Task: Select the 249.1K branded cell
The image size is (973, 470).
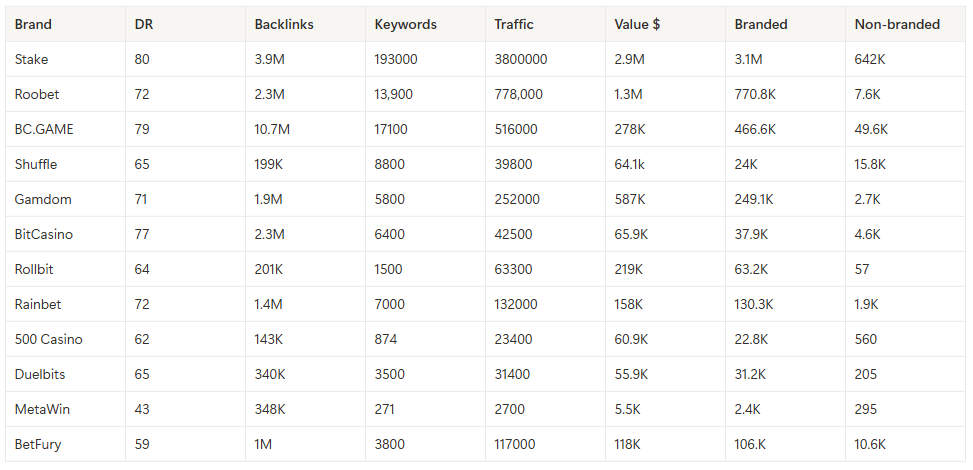Action: 786,199
